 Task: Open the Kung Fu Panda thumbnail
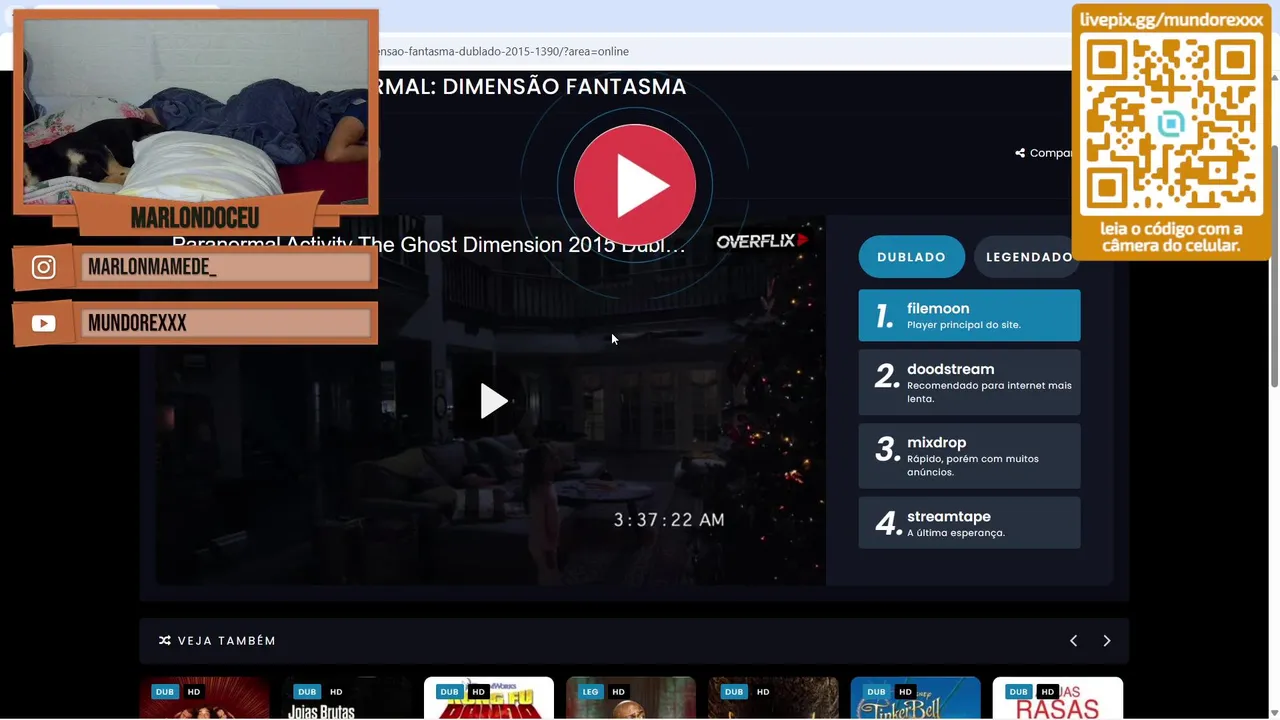tap(489, 698)
